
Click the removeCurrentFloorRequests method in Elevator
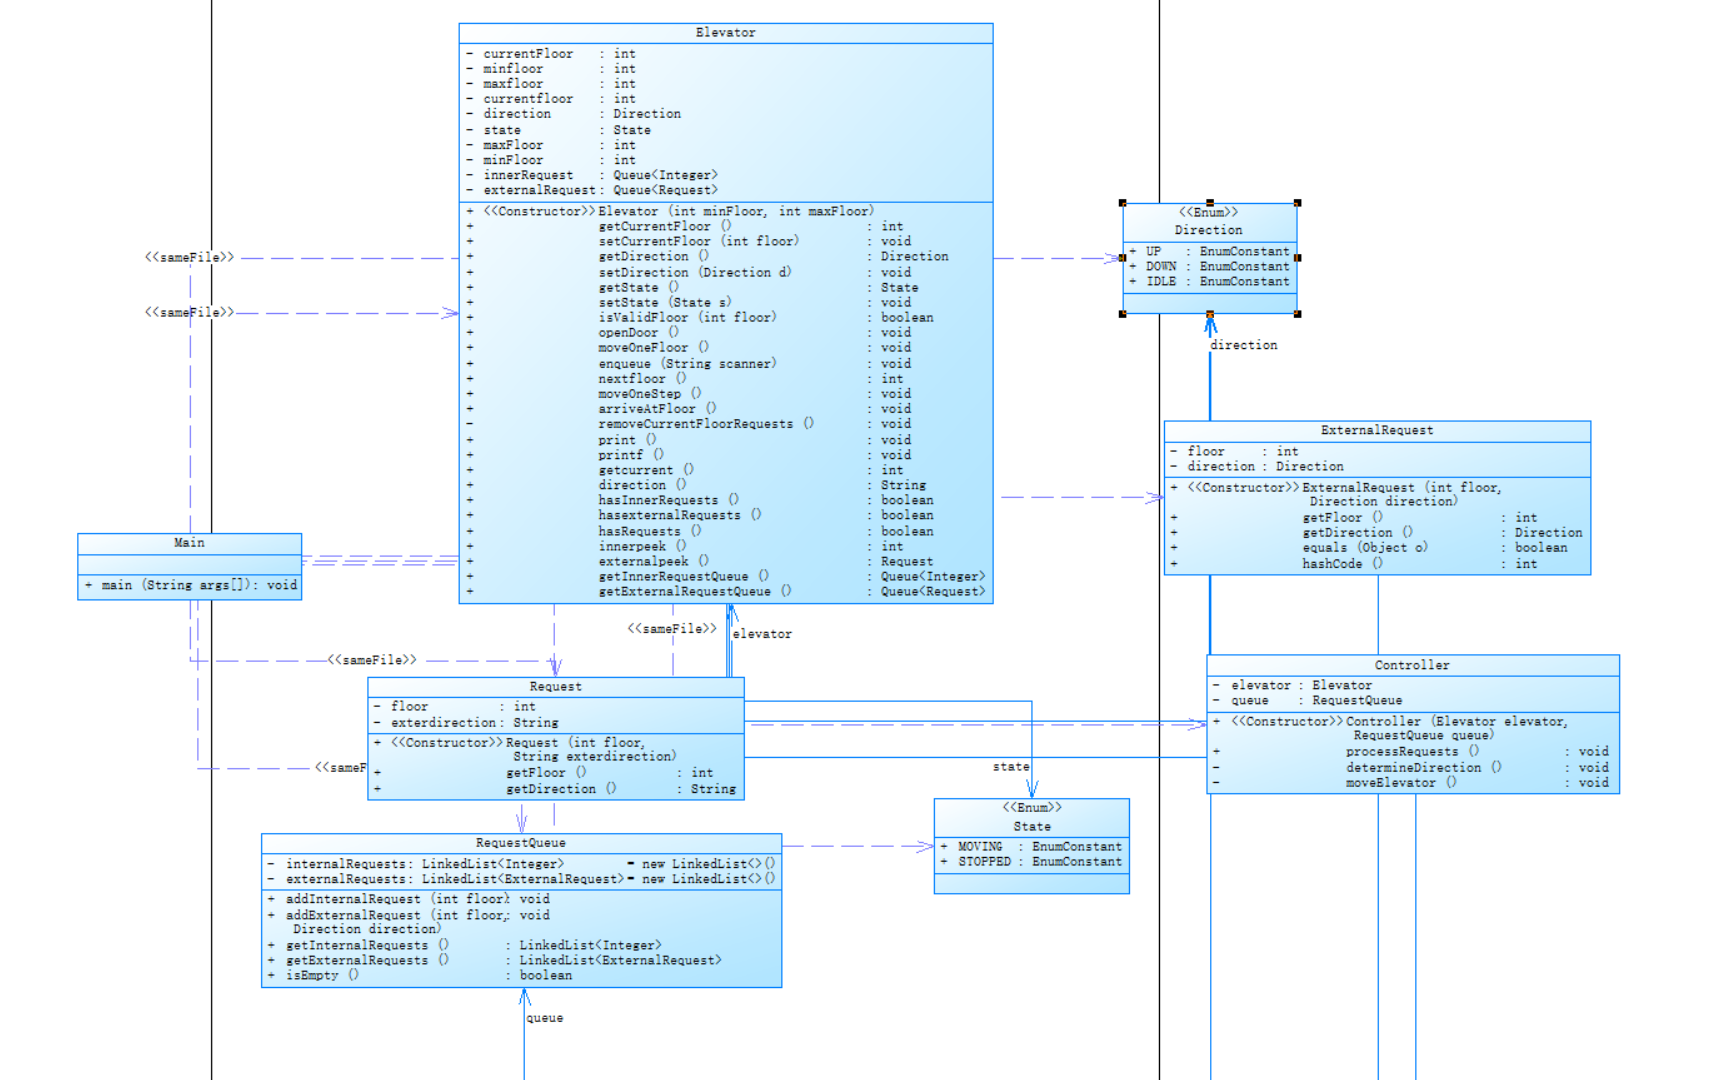[689, 424]
